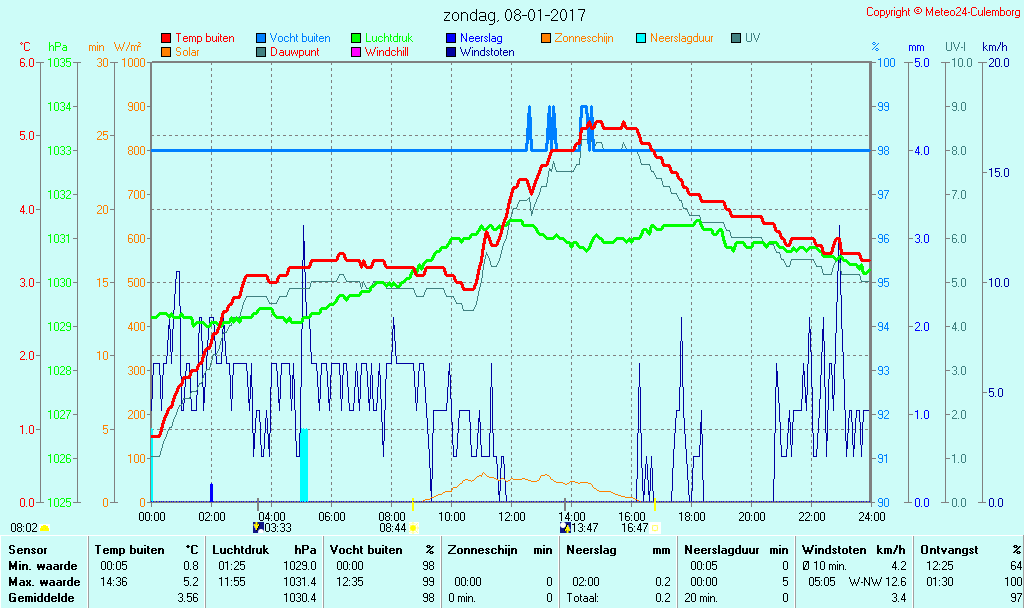Click the sun icon next to 08:02
The image size is (1026, 608).
pos(44,527)
